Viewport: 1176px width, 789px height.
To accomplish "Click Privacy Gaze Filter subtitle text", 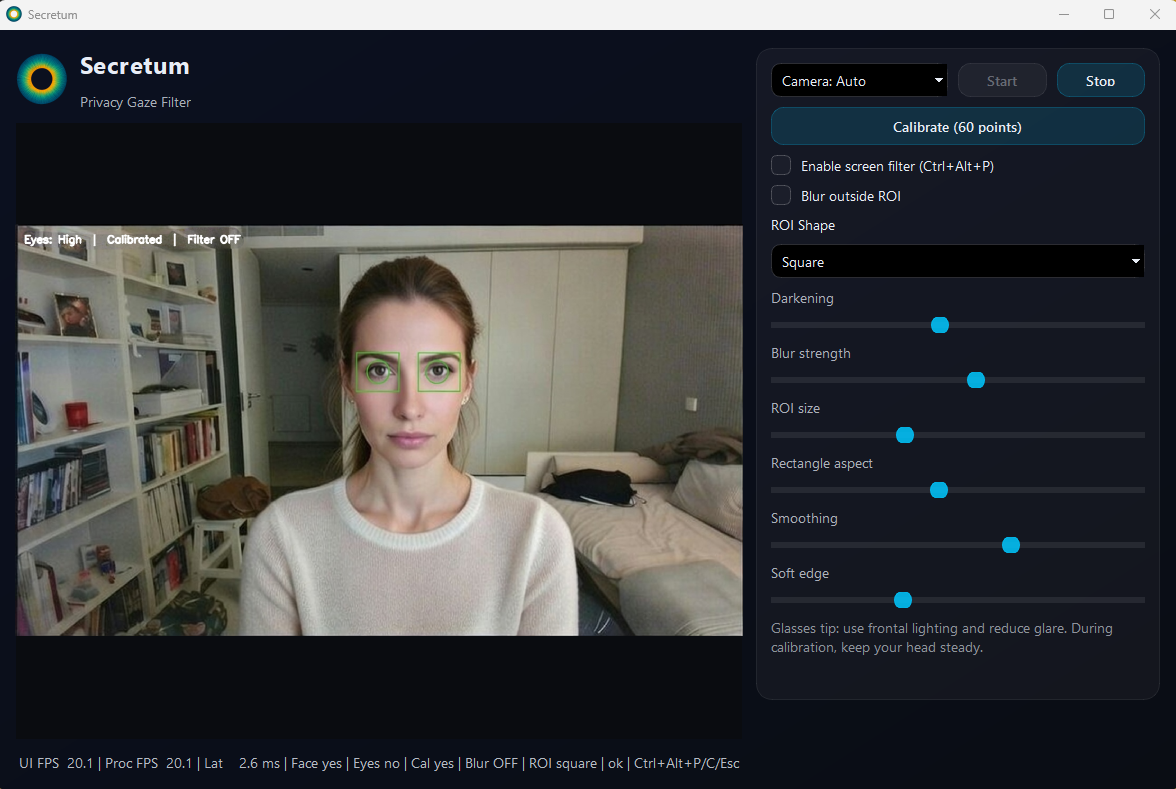I will point(135,102).
